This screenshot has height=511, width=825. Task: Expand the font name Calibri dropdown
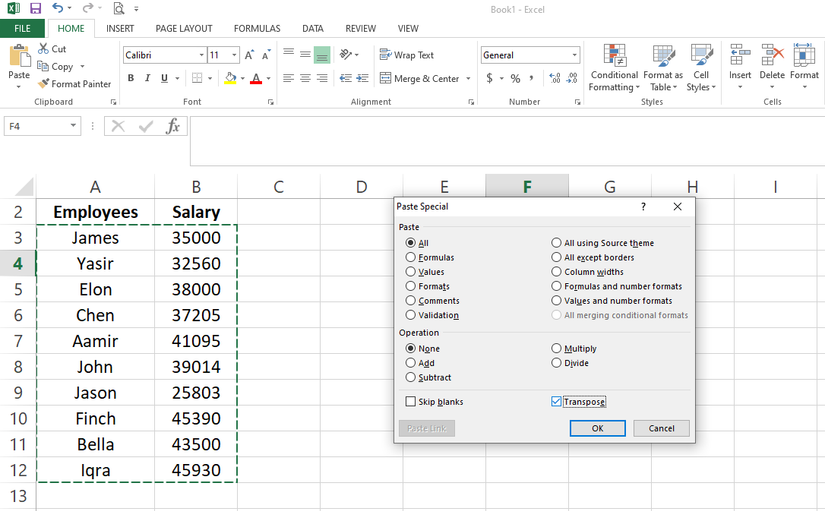point(201,56)
